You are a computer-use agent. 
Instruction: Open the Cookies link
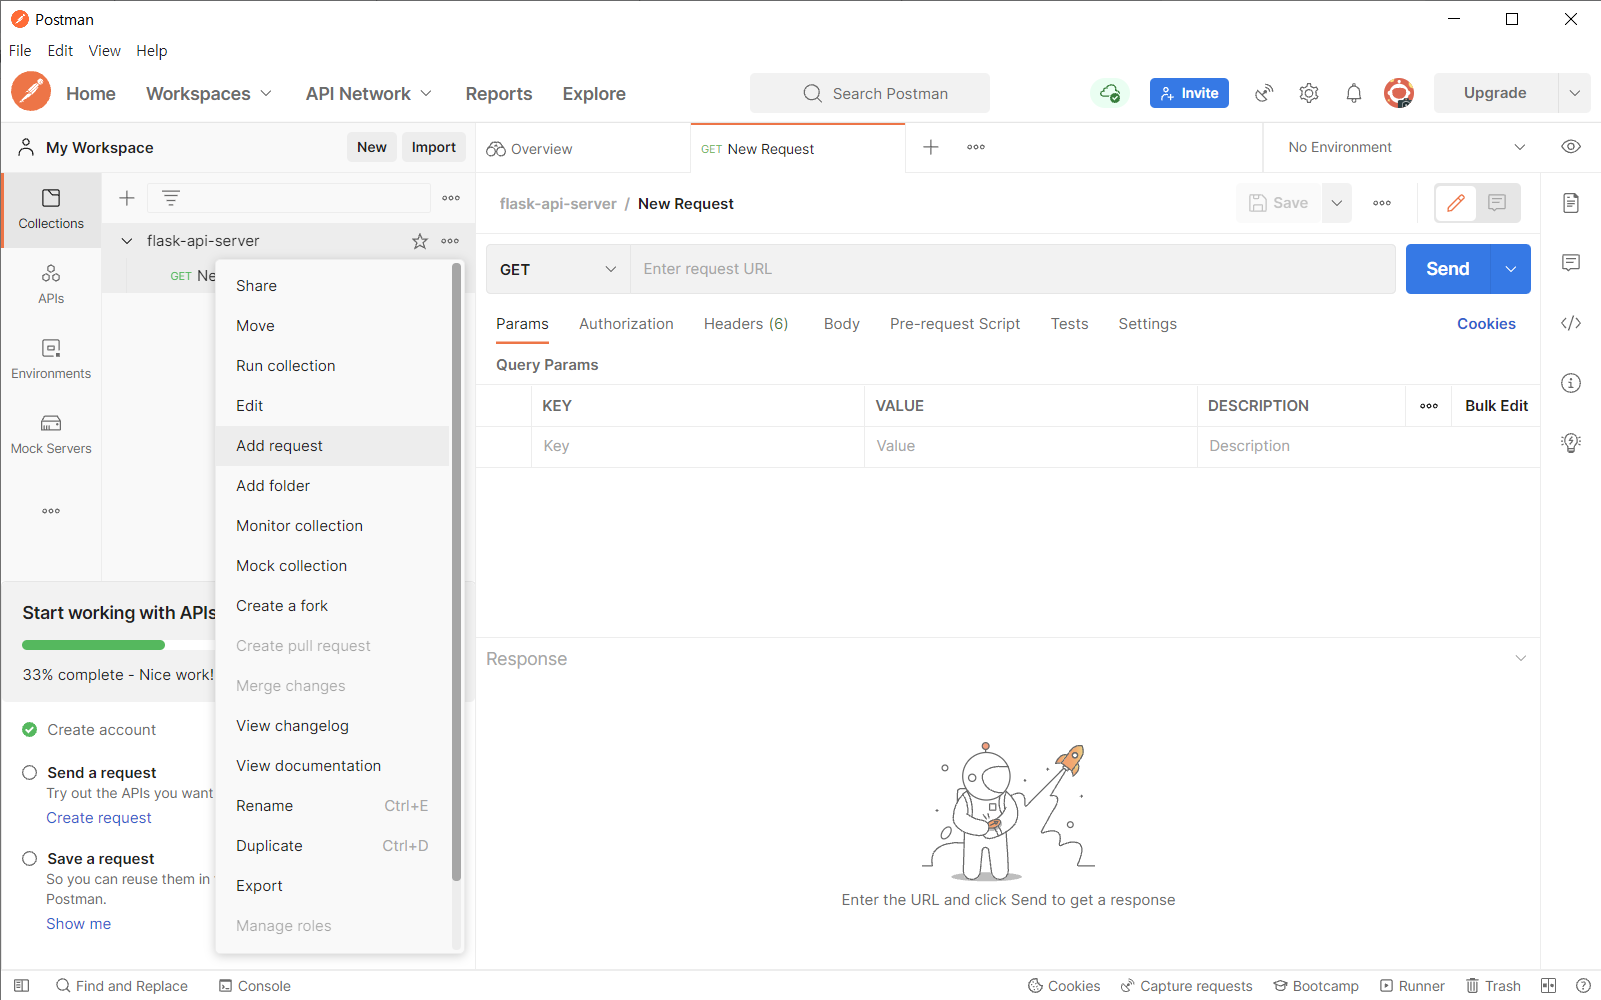coord(1486,324)
